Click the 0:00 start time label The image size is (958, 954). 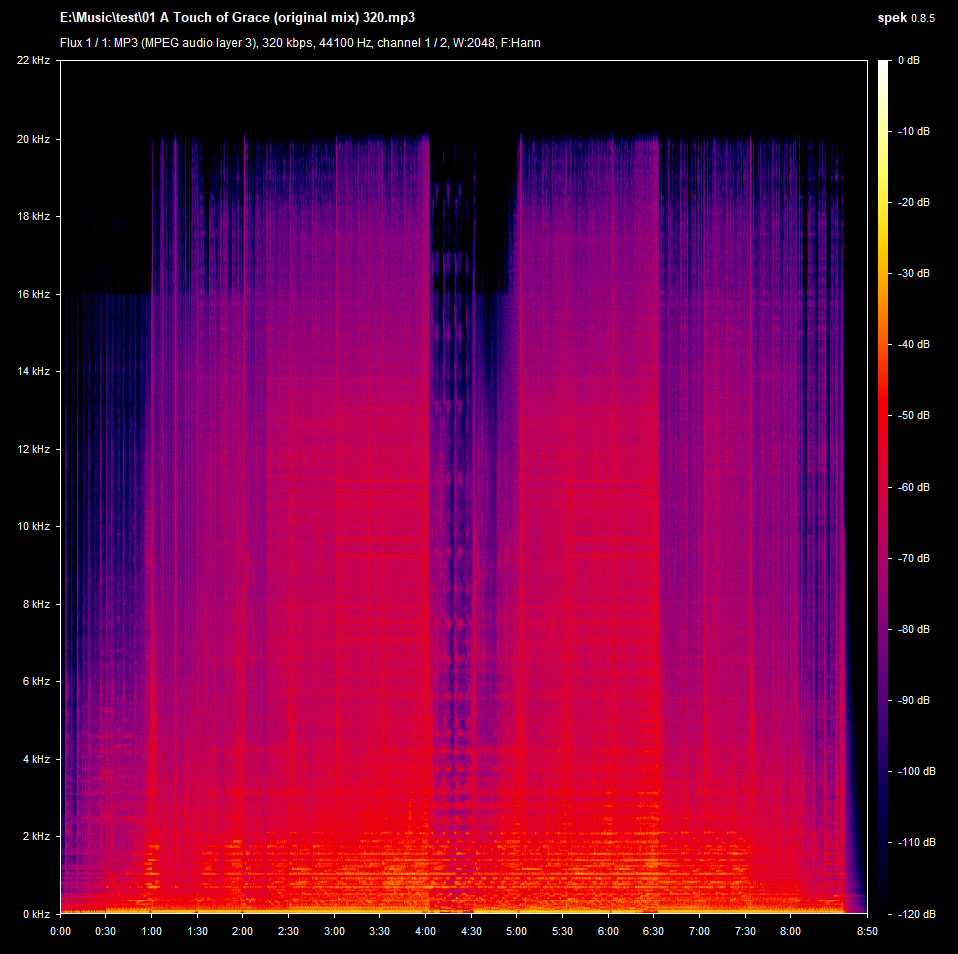60,931
